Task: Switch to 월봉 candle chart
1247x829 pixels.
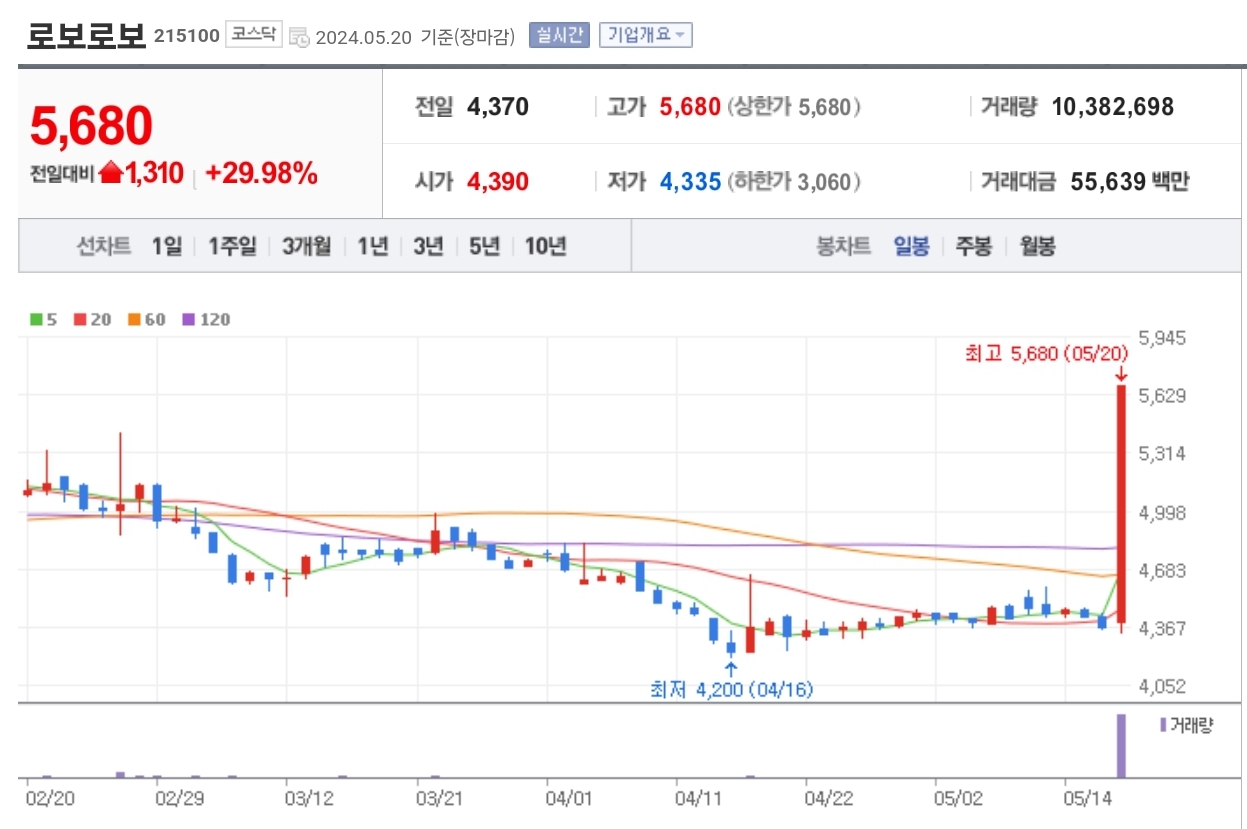Action: tap(1037, 246)
